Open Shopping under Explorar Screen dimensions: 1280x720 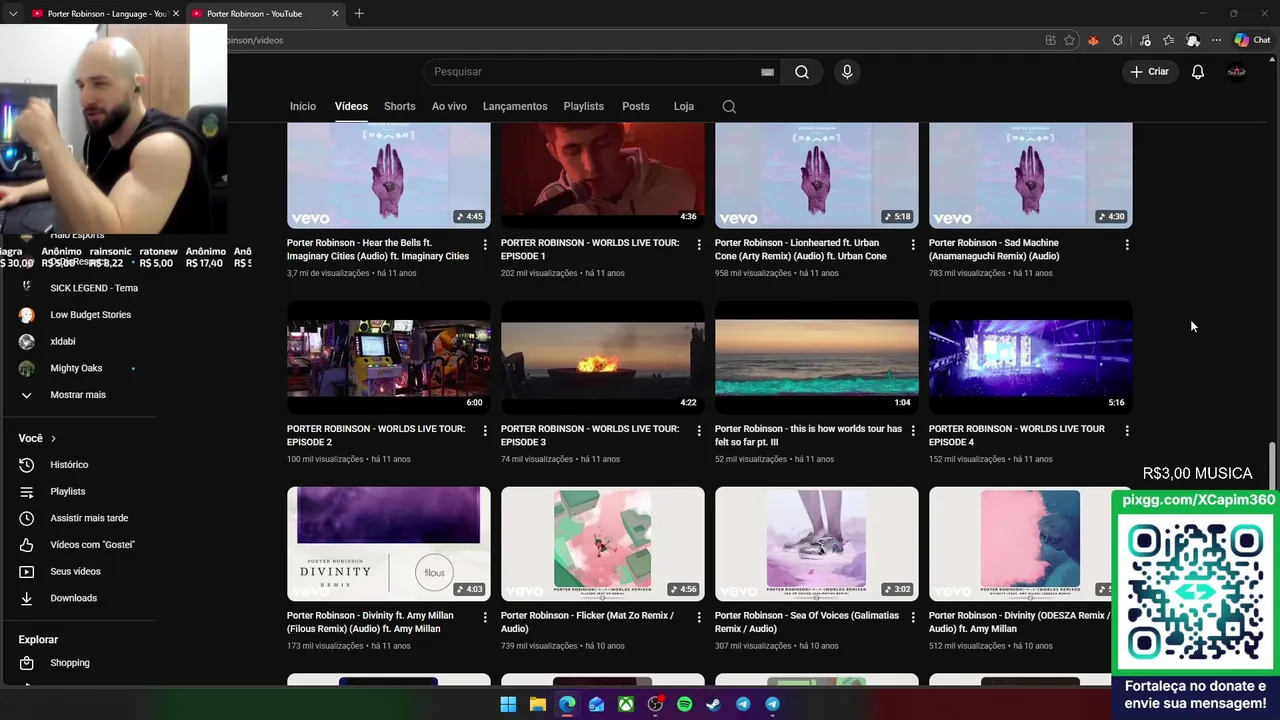click(x=69, y=663)
